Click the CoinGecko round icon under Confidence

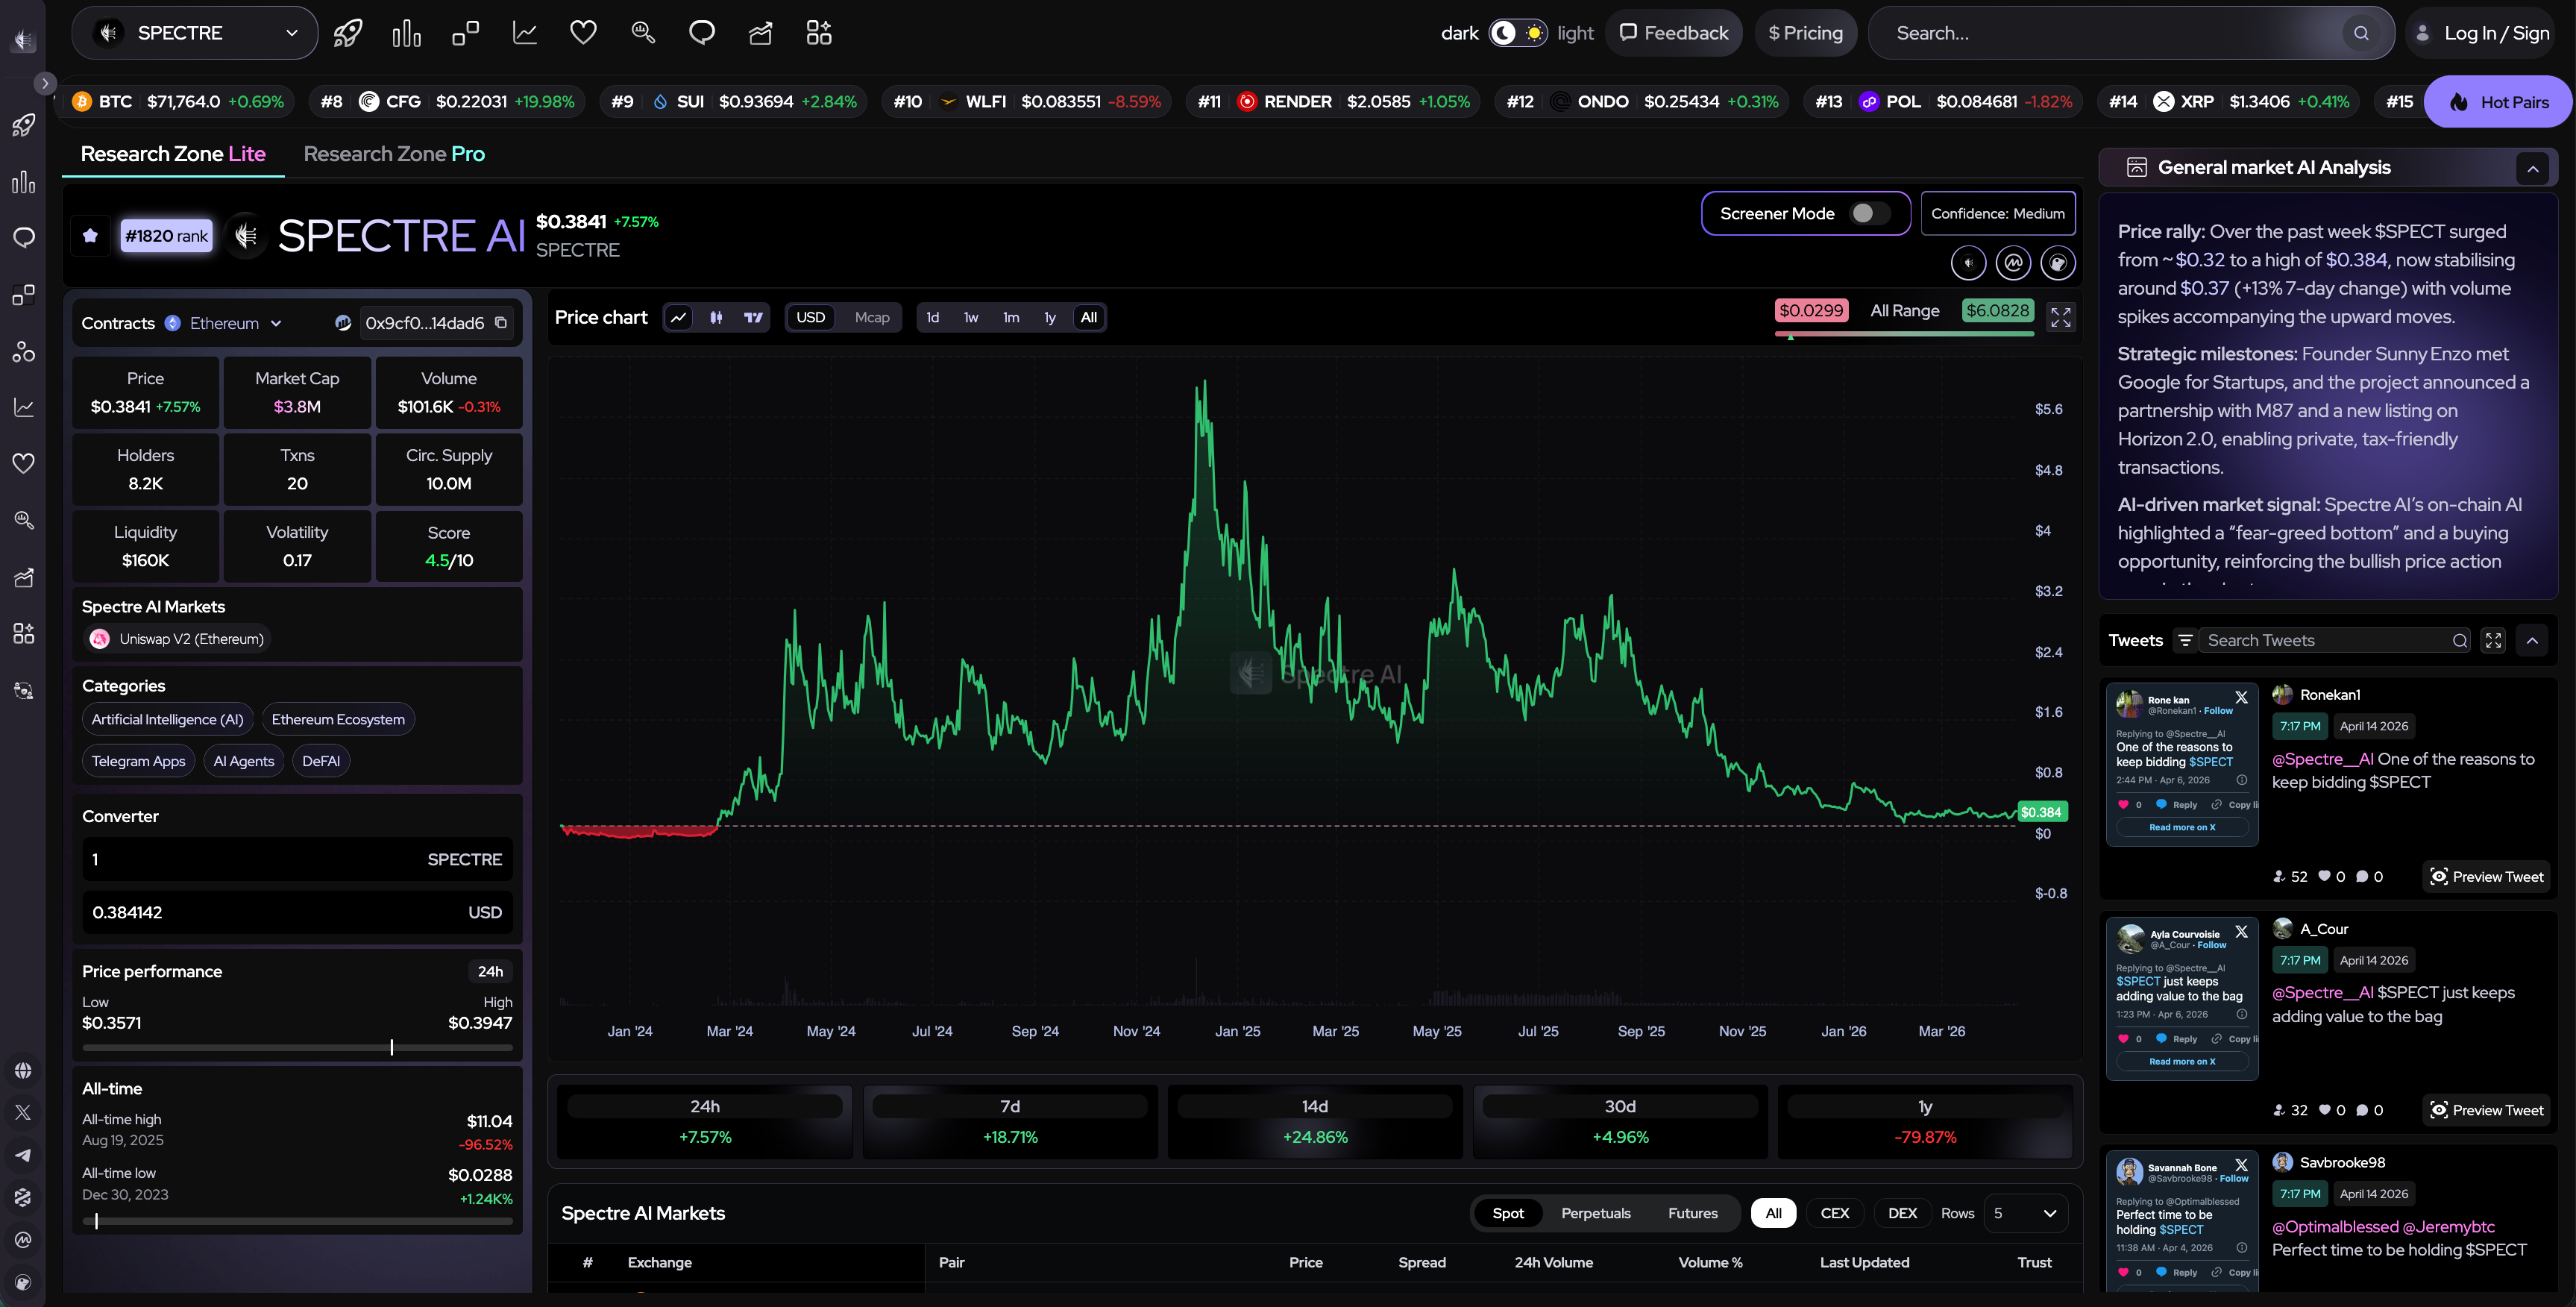[x=2058, y=263]
